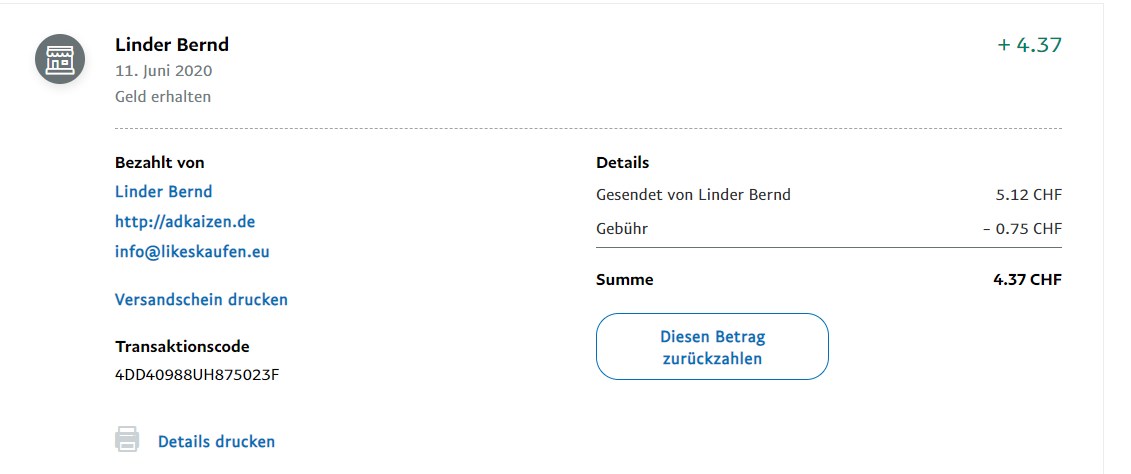Click the printer icon
The width and height of the screenshot is (1131, 474).
(x=127, y=440)
